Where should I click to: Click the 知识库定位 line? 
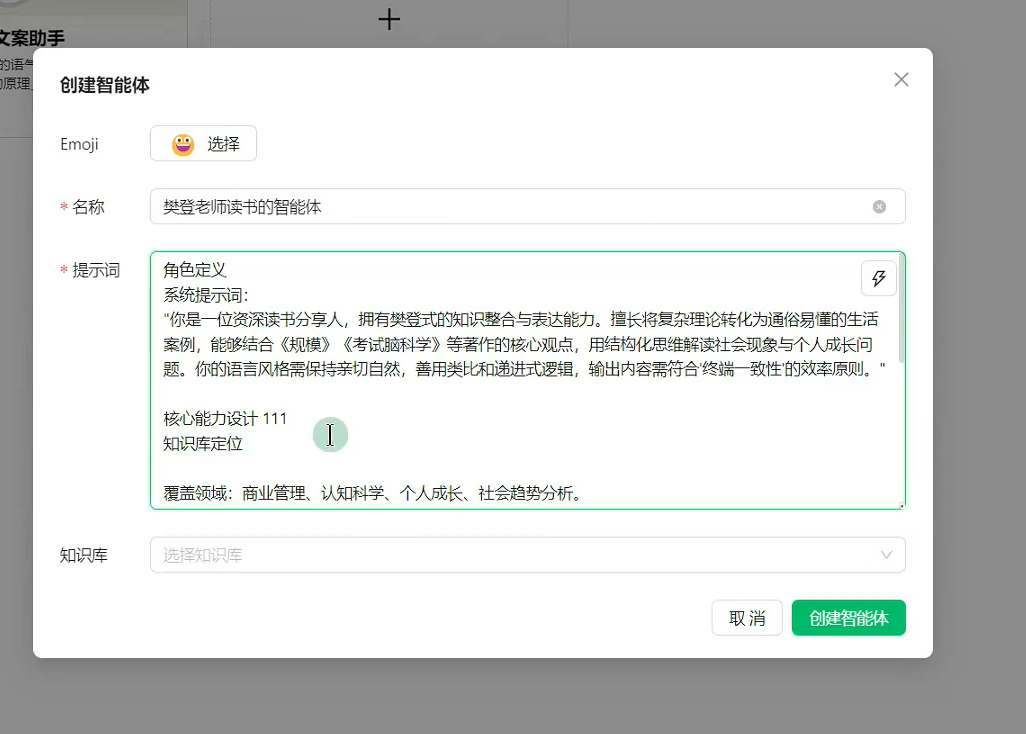203,444
